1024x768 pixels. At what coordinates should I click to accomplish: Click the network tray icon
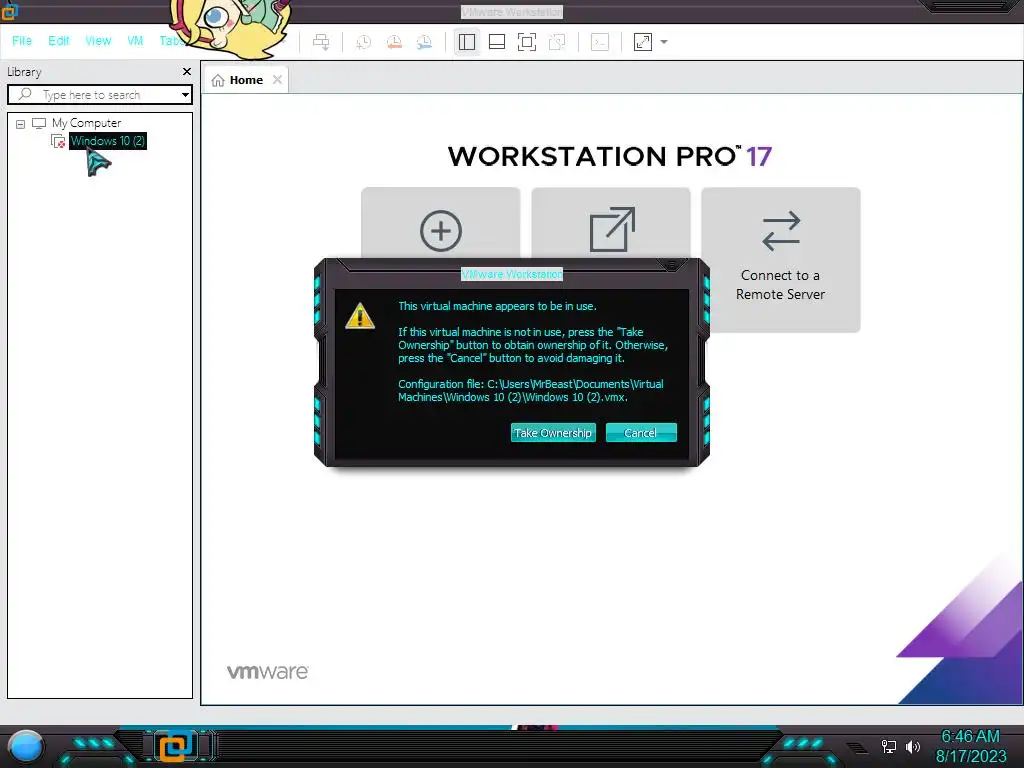point(888,746)
